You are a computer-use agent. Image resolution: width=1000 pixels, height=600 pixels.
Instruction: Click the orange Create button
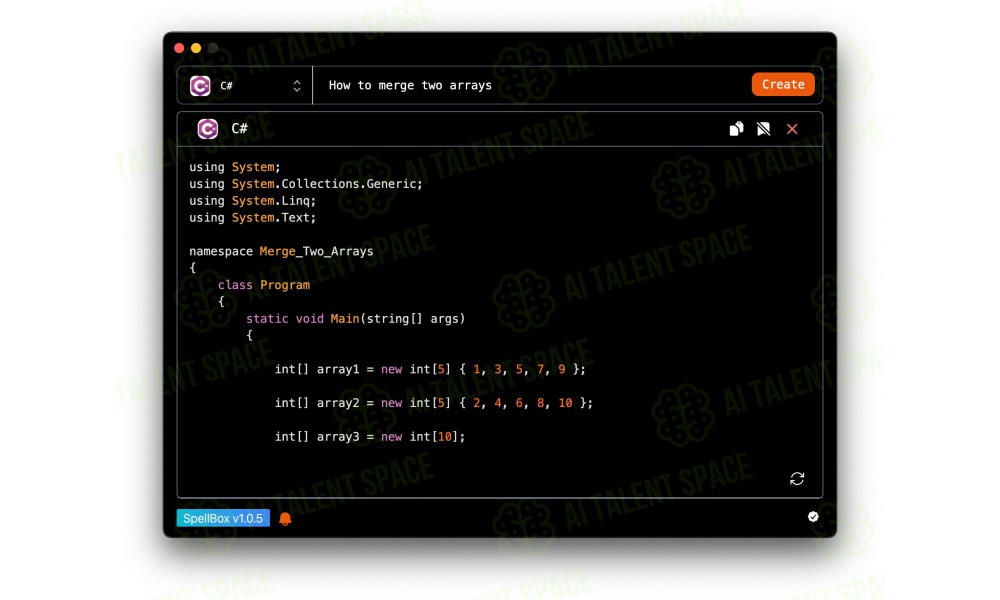click(783, 84)
